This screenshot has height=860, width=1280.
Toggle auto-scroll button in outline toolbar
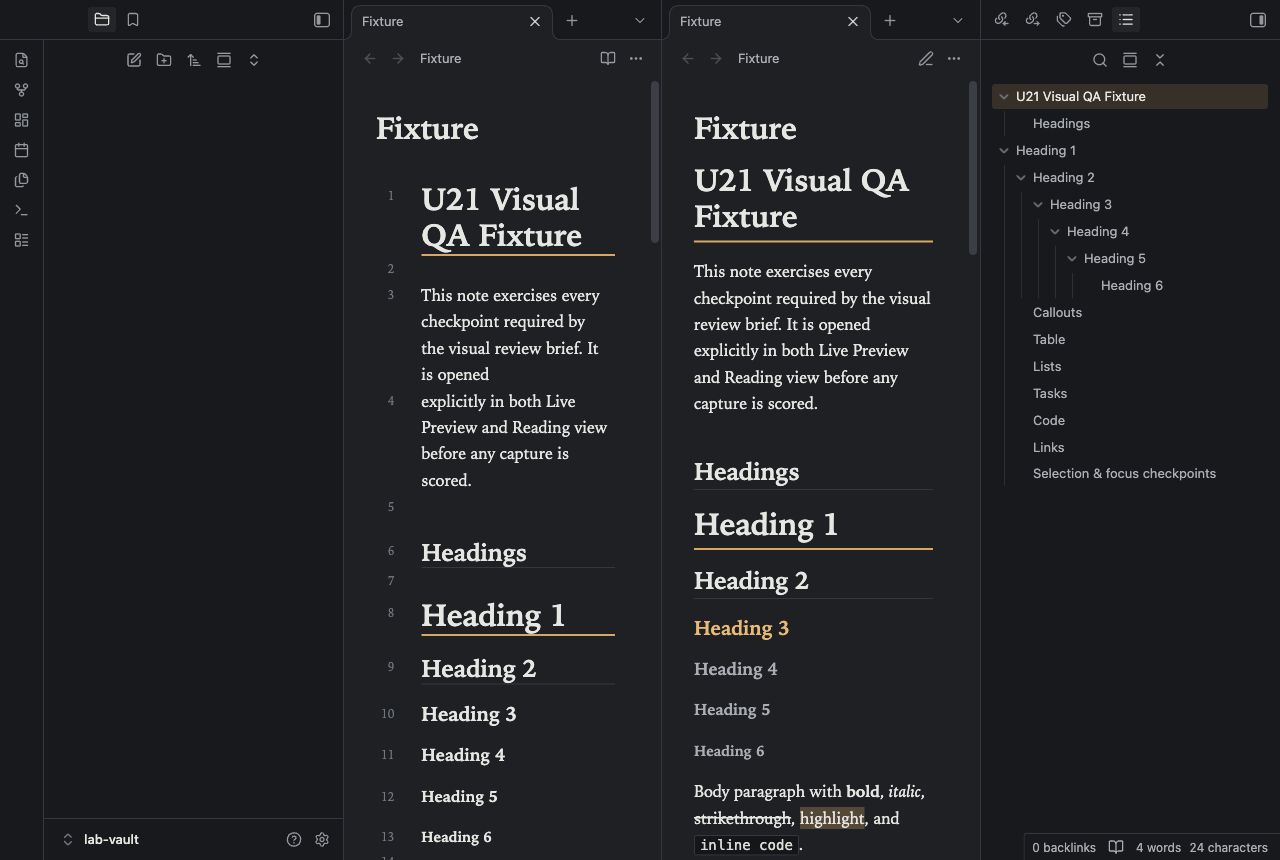1130,60
